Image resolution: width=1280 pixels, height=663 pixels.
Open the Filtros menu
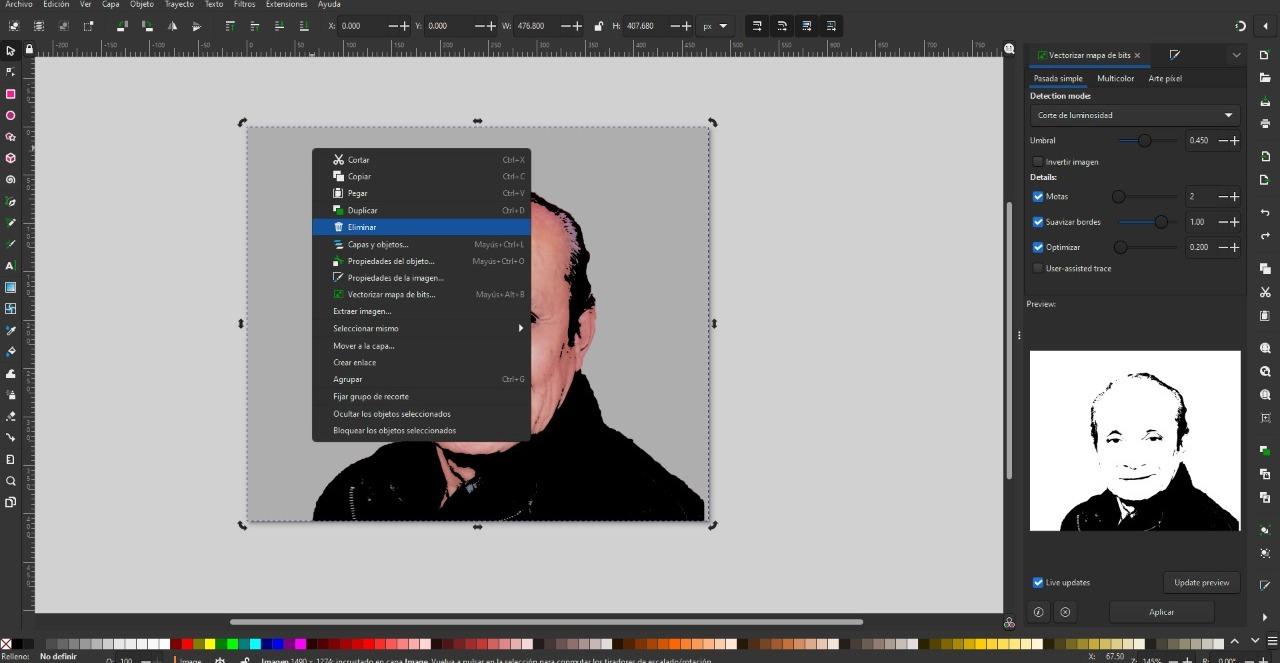(x=244, y=5)
